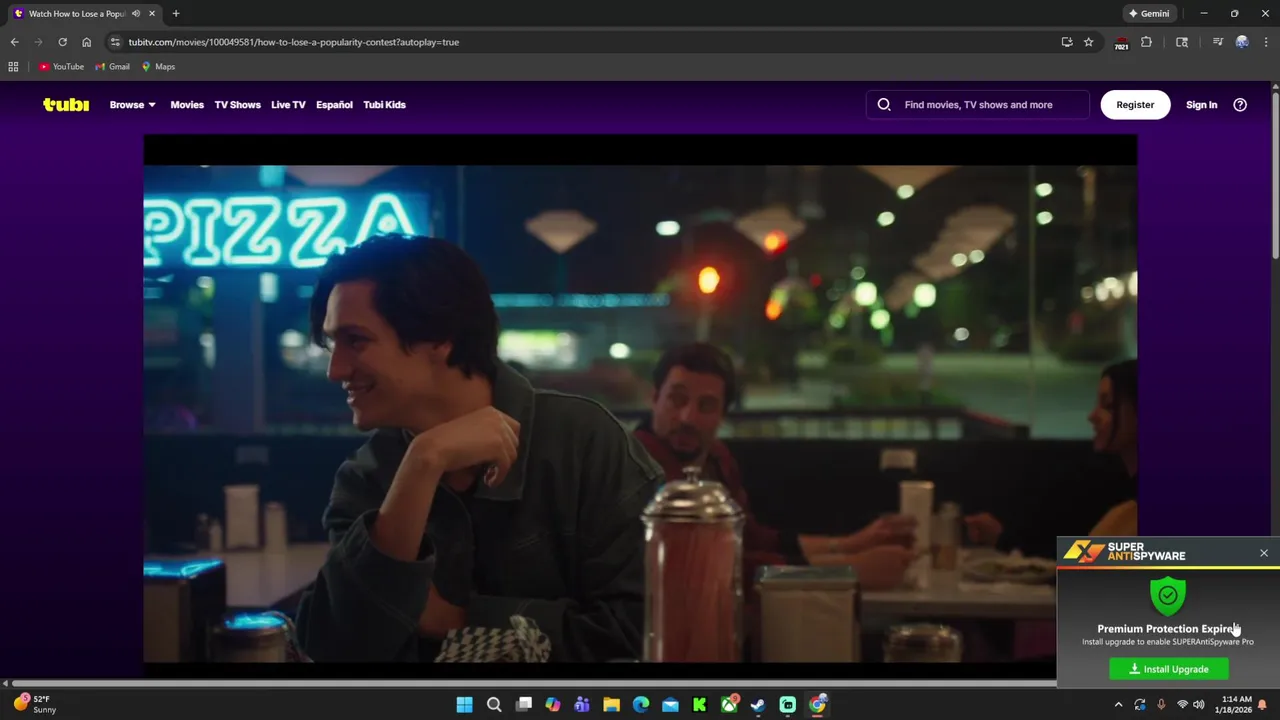Click the Tubi logo
The width and height of the screenshot is (1280, 720).
pos(66,104)
